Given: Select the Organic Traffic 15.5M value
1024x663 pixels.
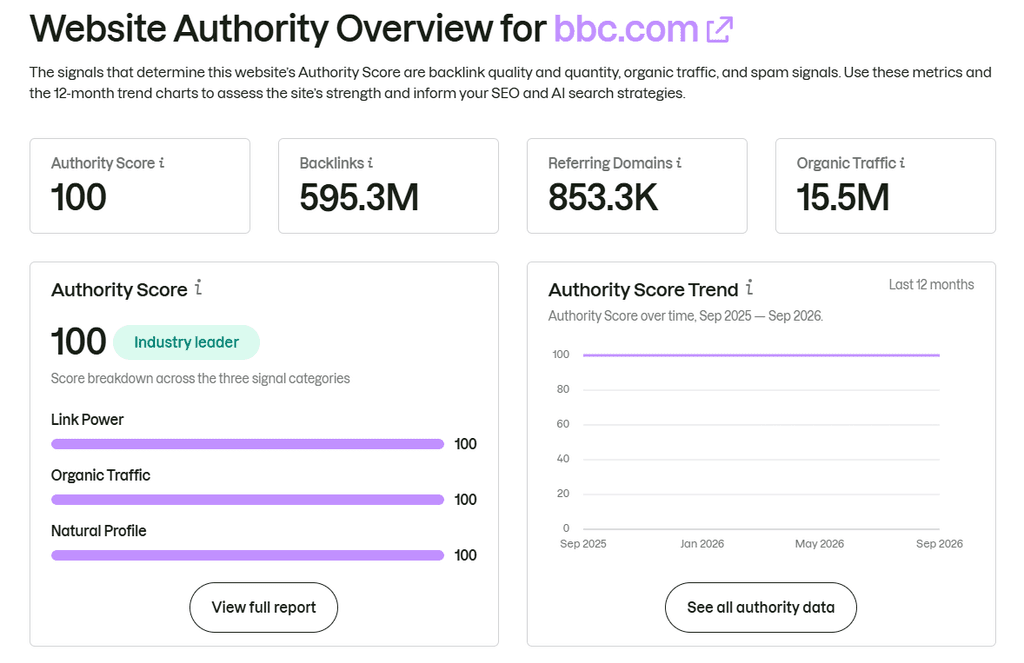Looking at the screenshot, I should (842, 197).
